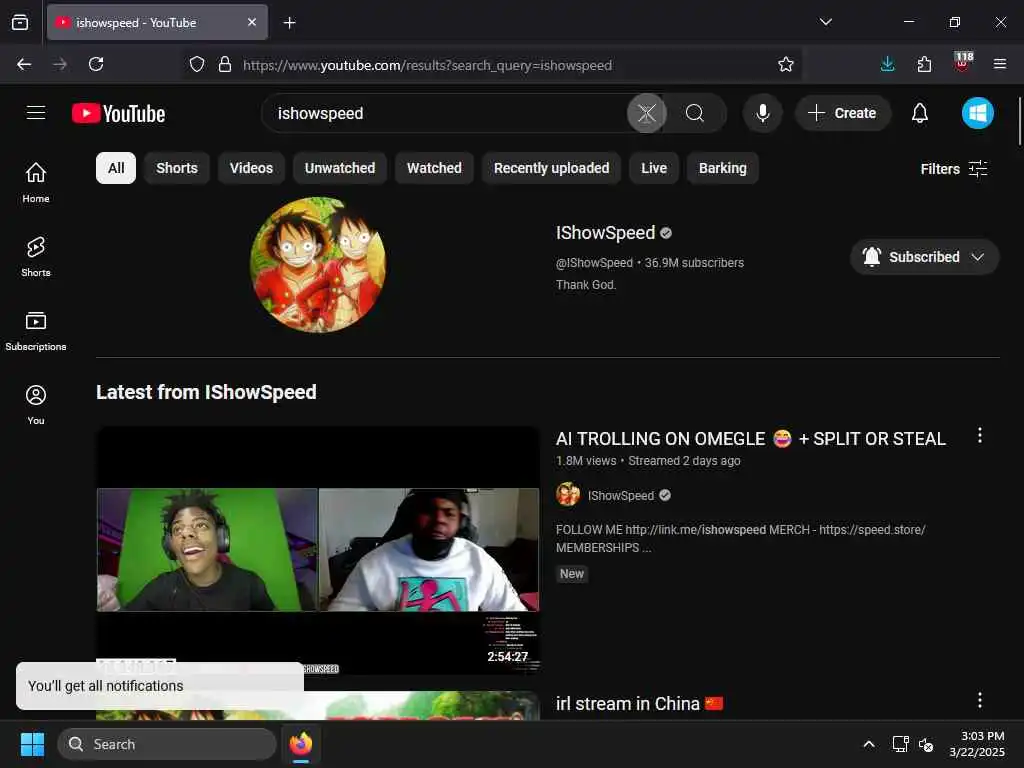Open the You page in sidebar
1024x768 pixels.
point(36,405)
